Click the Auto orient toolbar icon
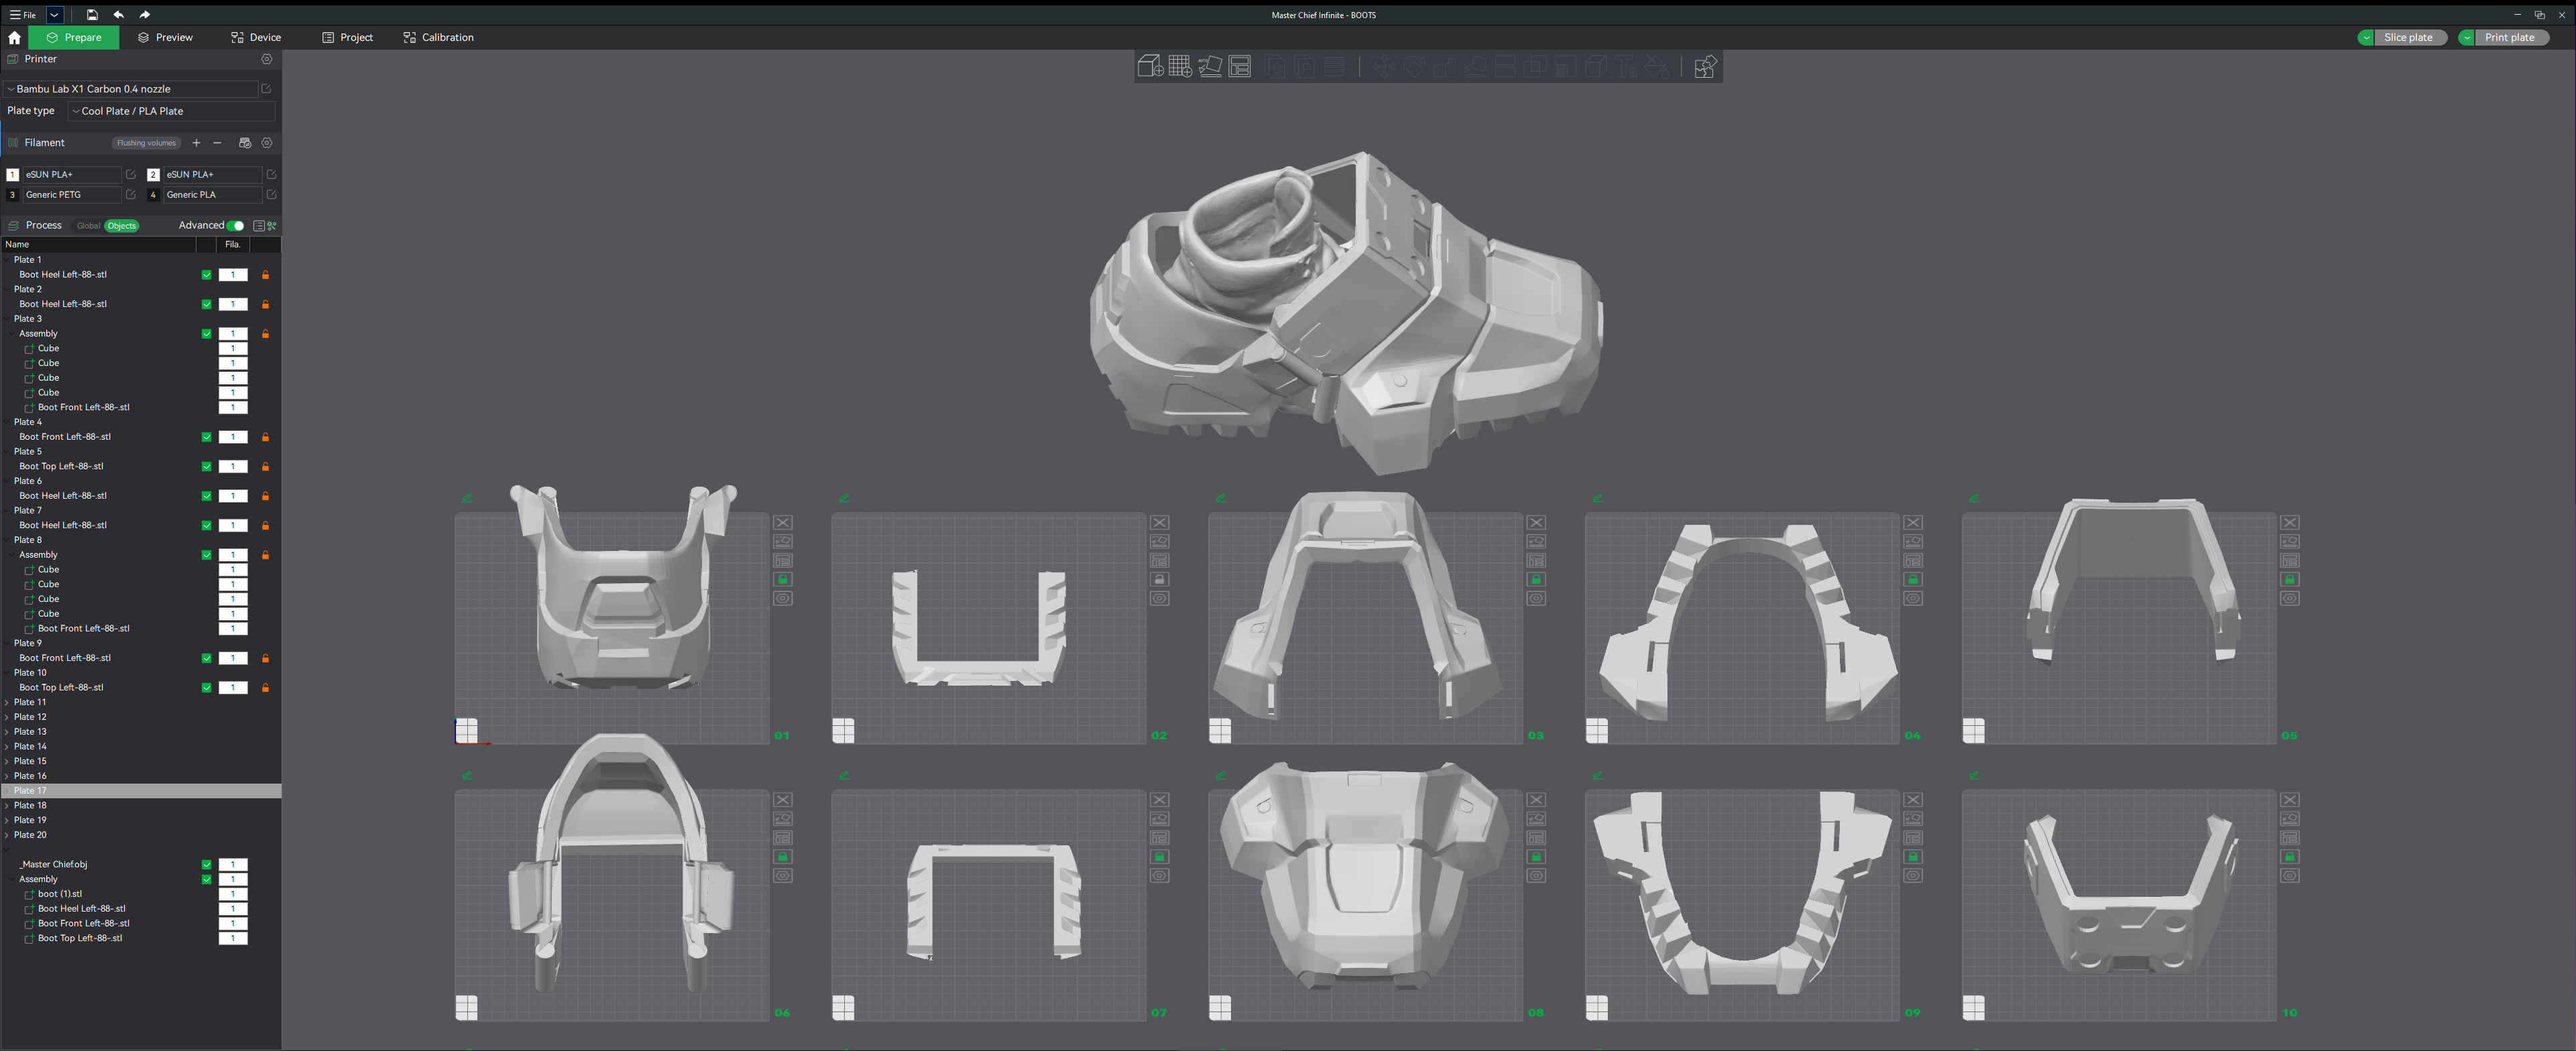This screenshot has width=2576, height=1051. point(1210,67)
